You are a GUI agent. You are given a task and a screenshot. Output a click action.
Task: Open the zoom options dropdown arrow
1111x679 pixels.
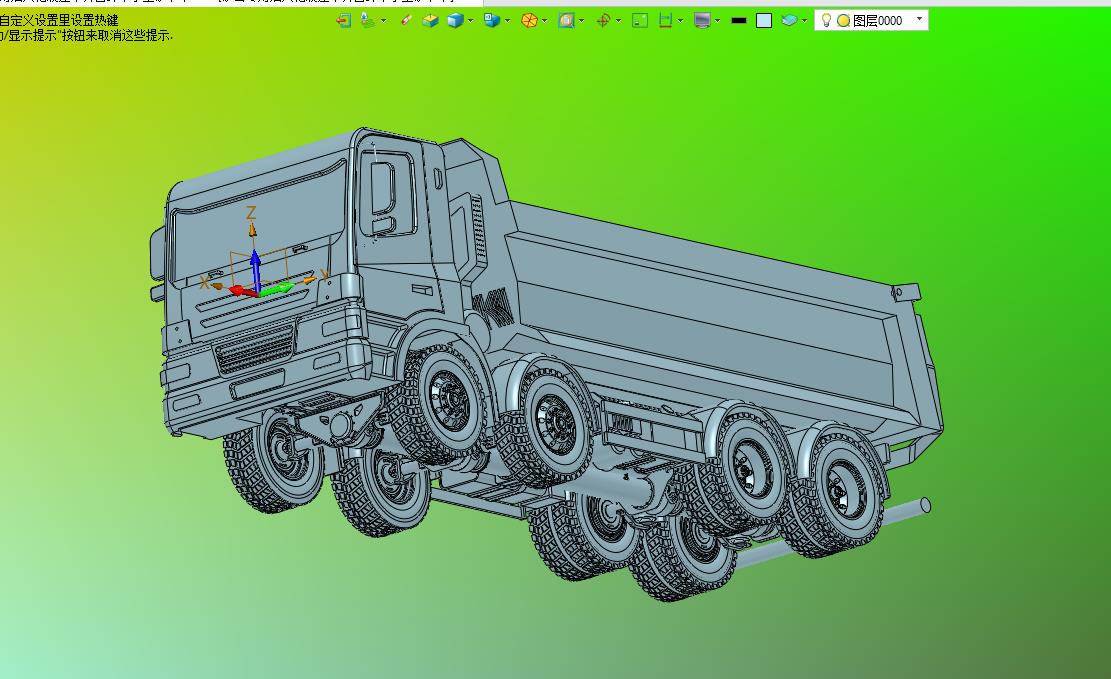click(x=582, y=21)
